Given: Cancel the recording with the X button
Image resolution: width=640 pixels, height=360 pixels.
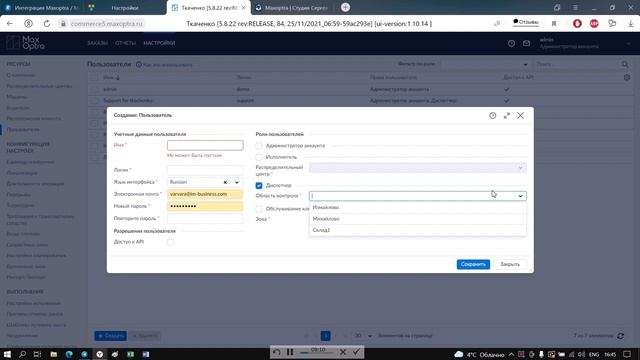Looking at the screenshot, I should (x=343, y=352).
